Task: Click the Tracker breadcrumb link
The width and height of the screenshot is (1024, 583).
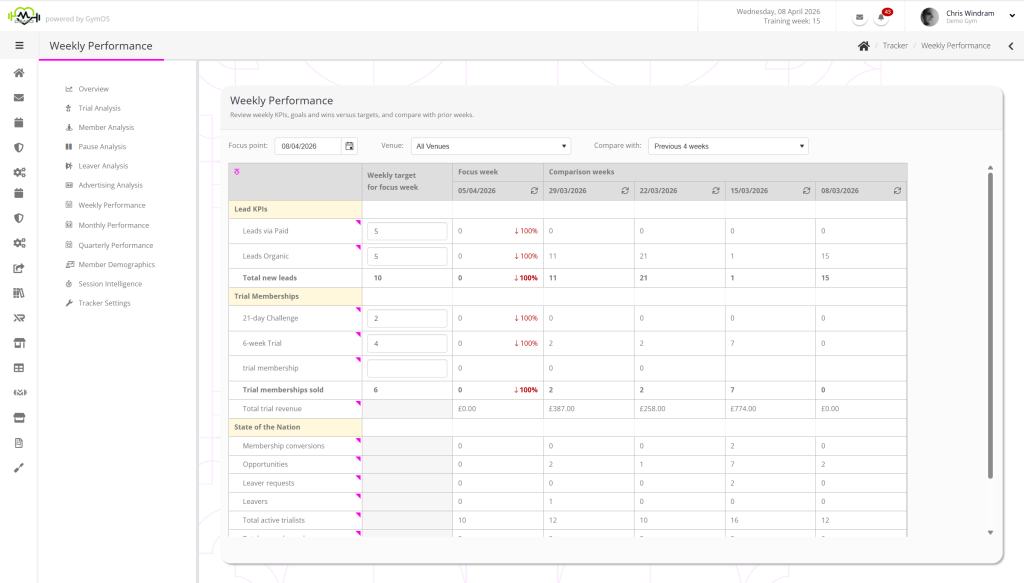Action: tap(895, 46)
